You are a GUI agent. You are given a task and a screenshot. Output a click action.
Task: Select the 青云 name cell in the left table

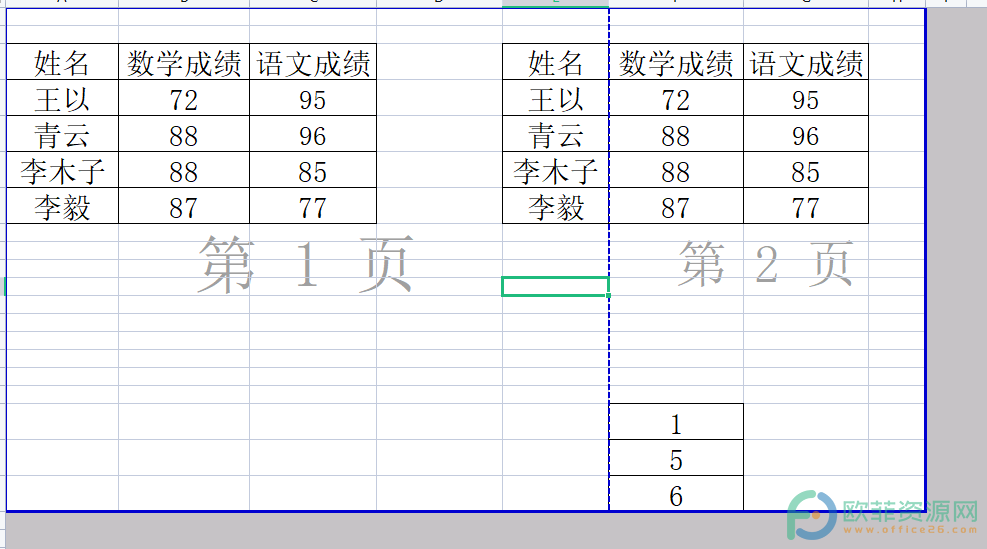click(62, 133)
